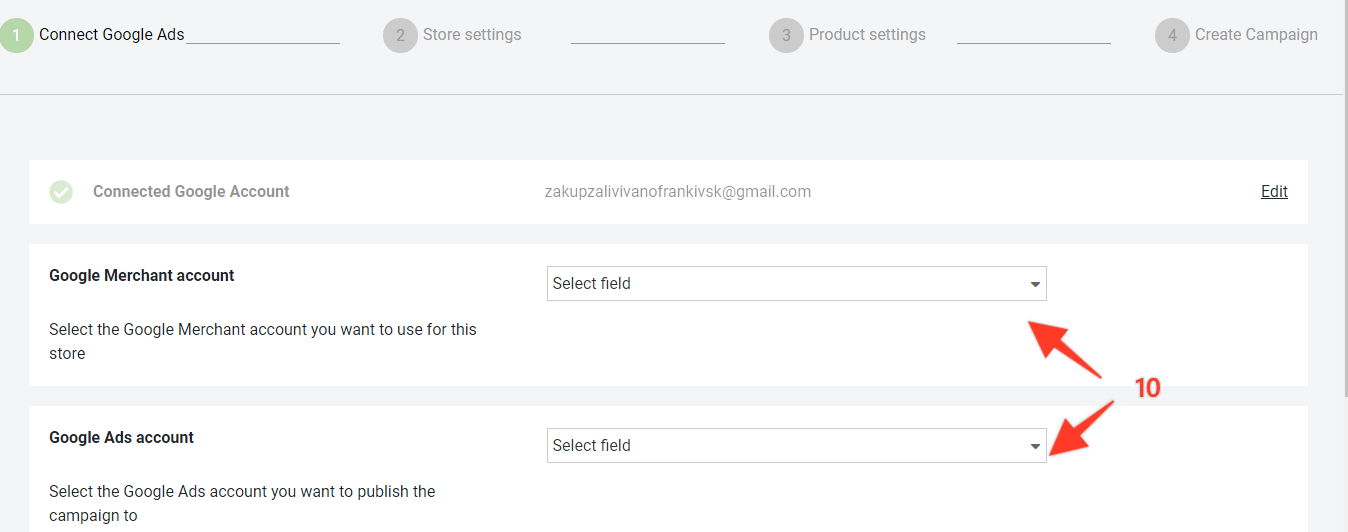Click the Google Ads account heading
Screen dimensions: 1348x532
coord(121,438)
